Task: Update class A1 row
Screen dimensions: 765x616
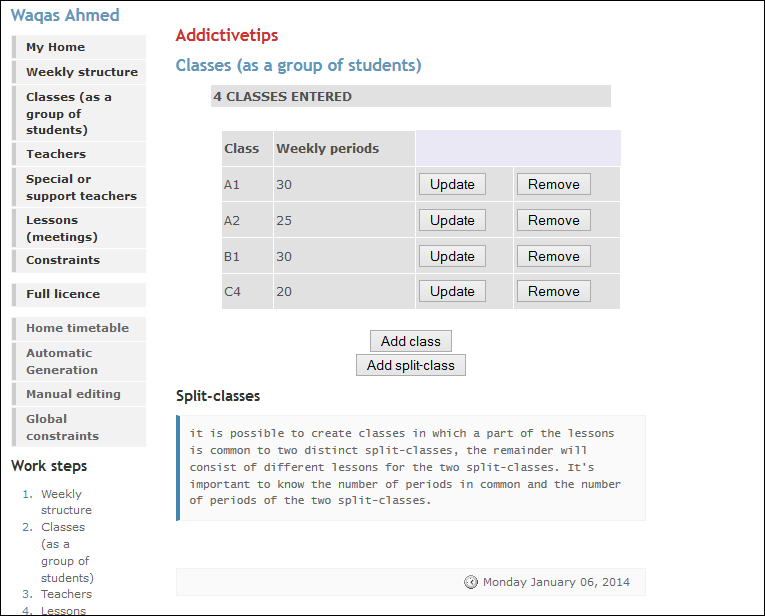Action: [452, 184]
